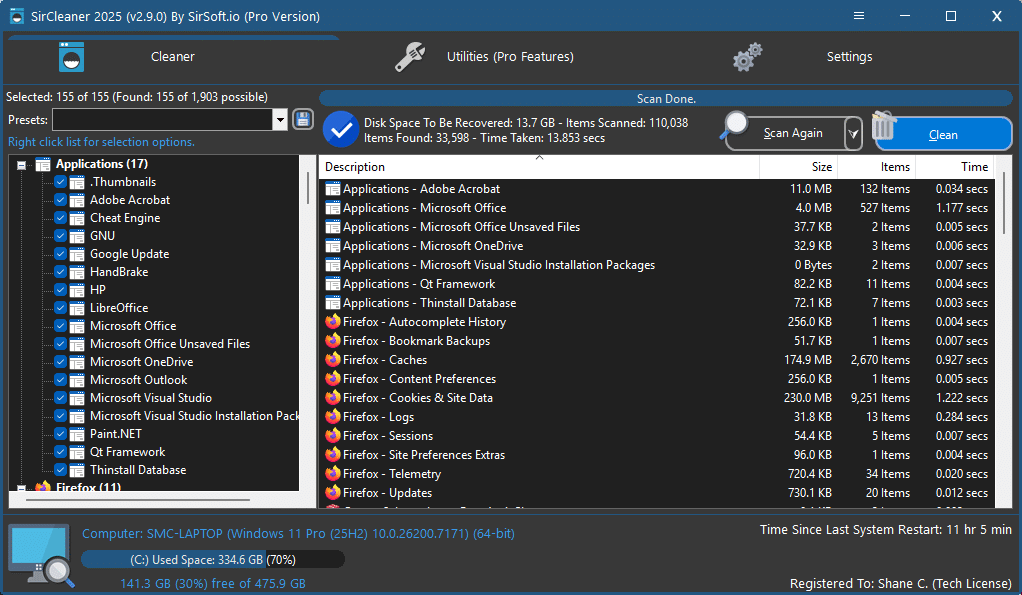Click the blue checkmark scan status icon
Viewport: 1022px width, 595px height.
pos(341,130)
